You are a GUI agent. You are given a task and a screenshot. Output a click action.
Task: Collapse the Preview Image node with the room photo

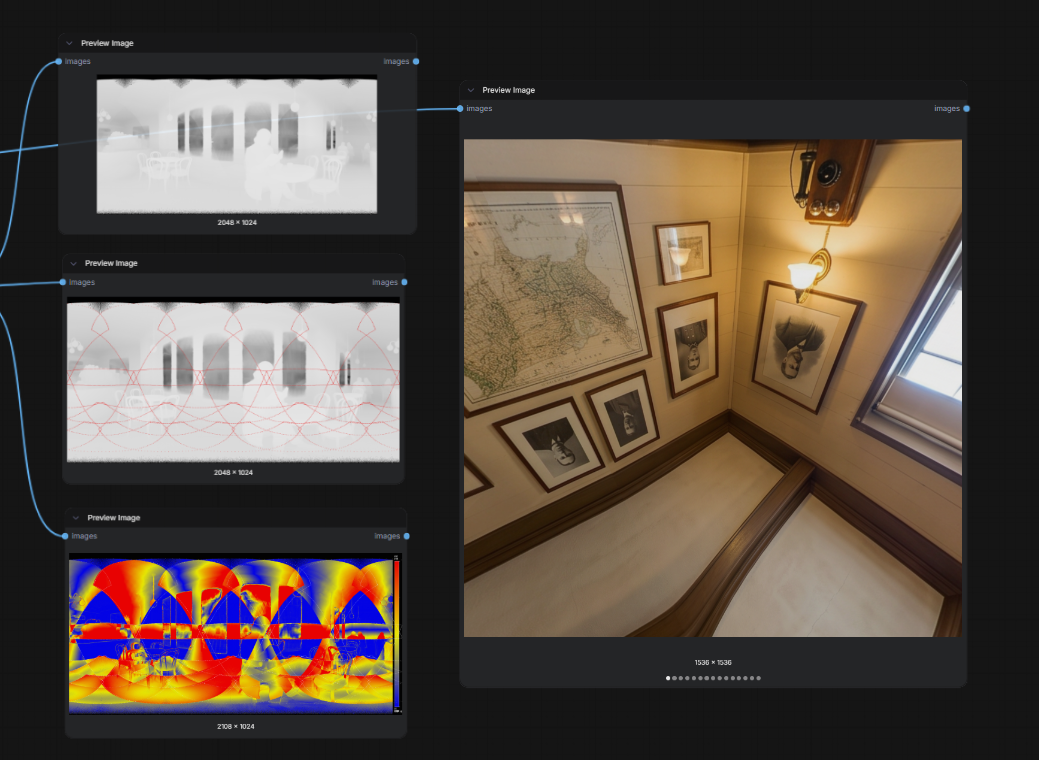[x=470, y=90]
